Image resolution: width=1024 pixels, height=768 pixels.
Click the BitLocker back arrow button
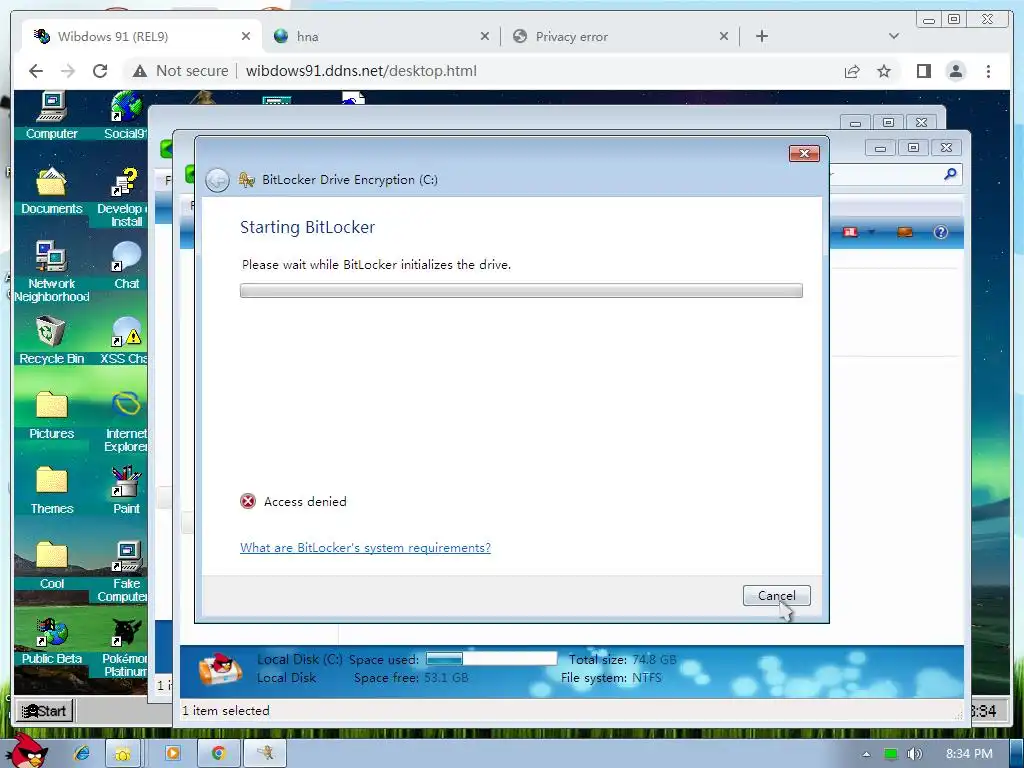[x=217, y=180]
